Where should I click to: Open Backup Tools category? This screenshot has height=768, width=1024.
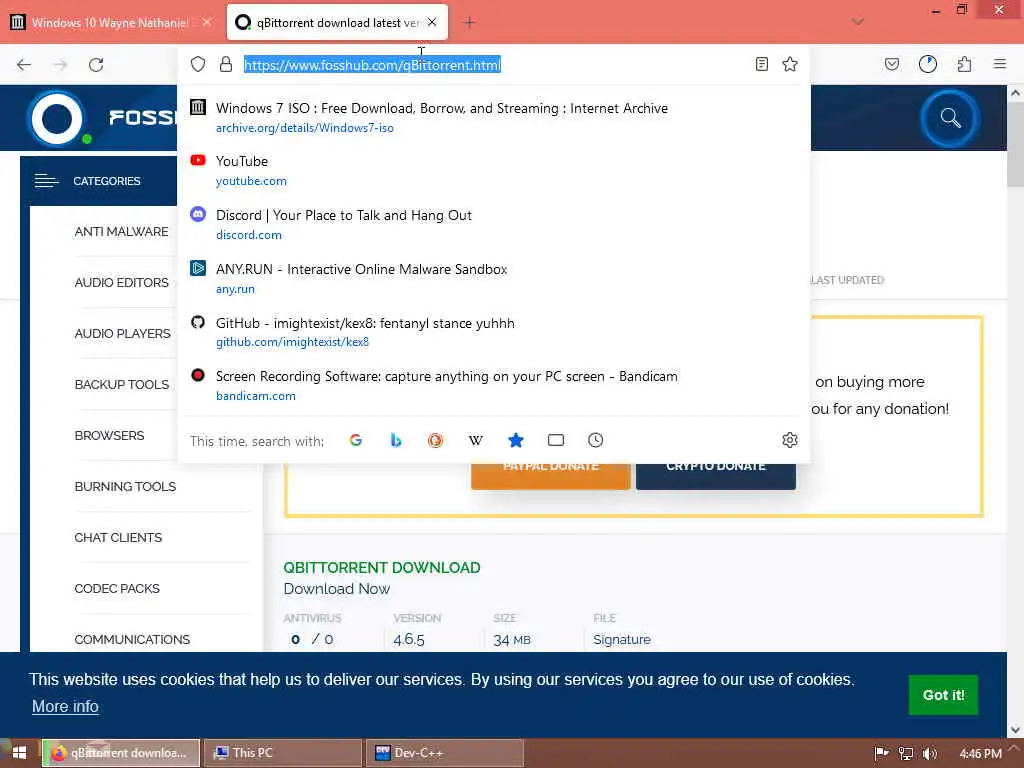click(121, 385)
